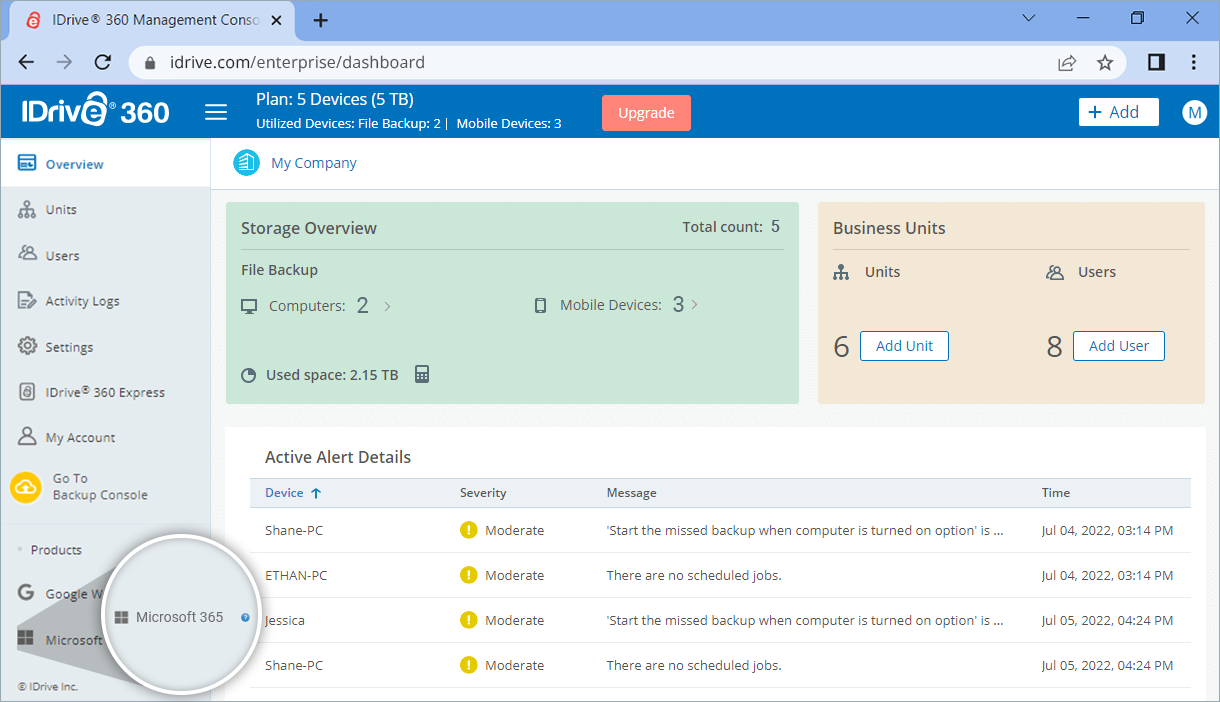Click the Activity Logs sidebar icon
Screen dimensions: 1220x702
[27, 300]
